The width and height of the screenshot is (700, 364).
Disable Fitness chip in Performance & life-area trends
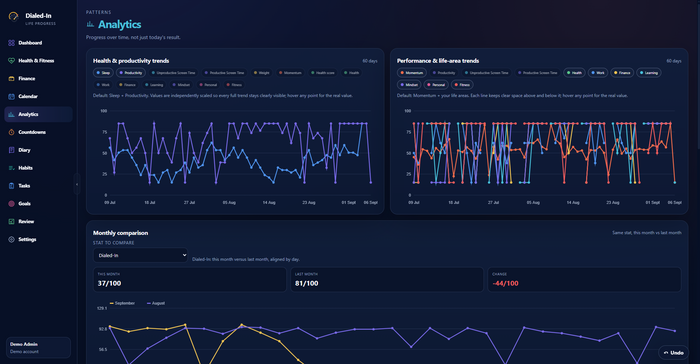click(x=462, y=85)
